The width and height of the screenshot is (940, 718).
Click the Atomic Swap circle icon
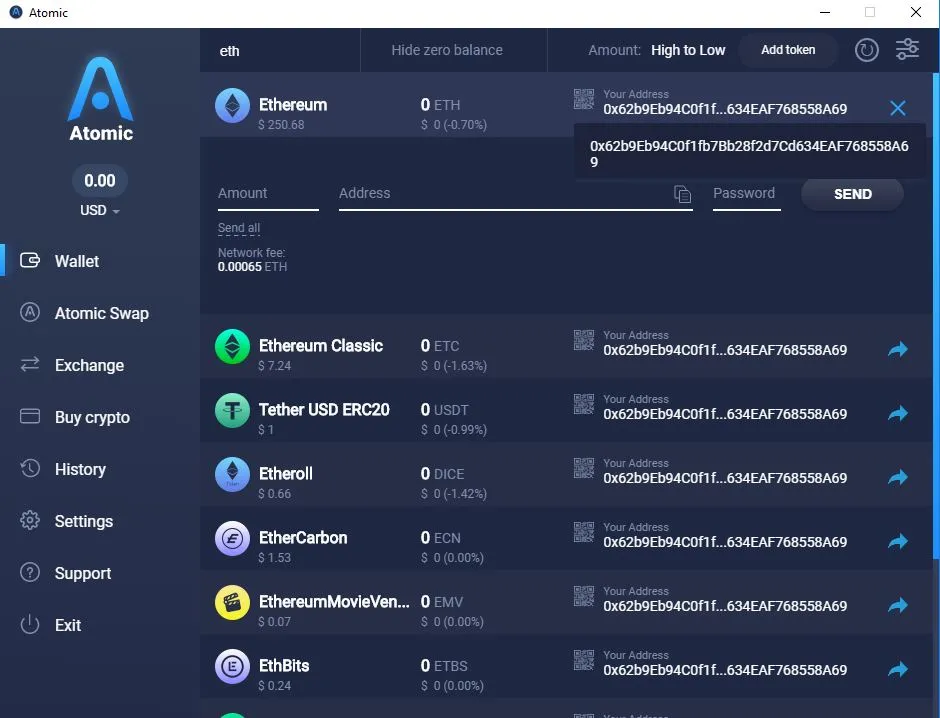tap(30, 312)
